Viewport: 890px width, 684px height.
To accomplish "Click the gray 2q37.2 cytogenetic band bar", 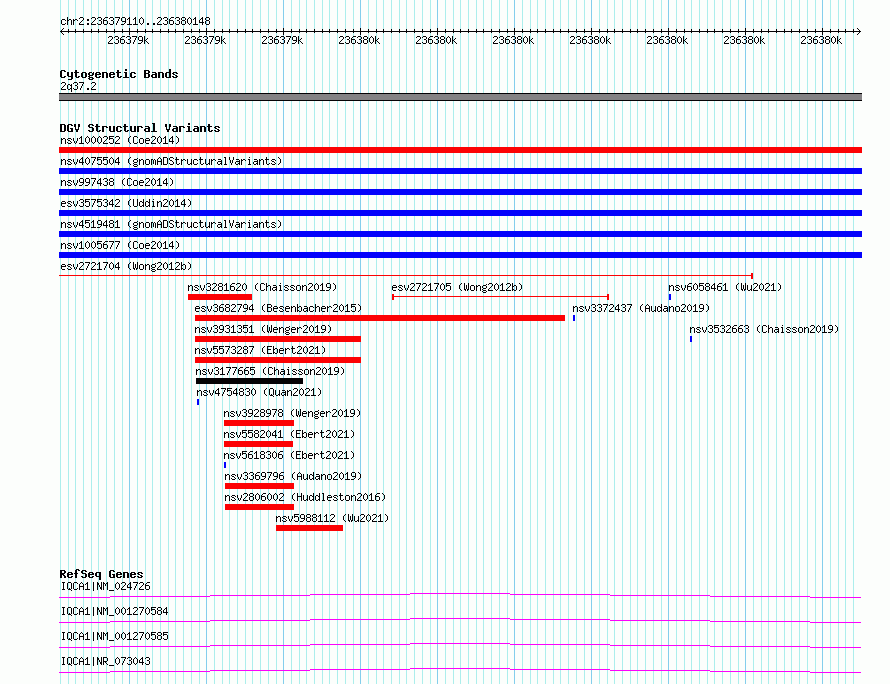I will (x=460, y=97).
